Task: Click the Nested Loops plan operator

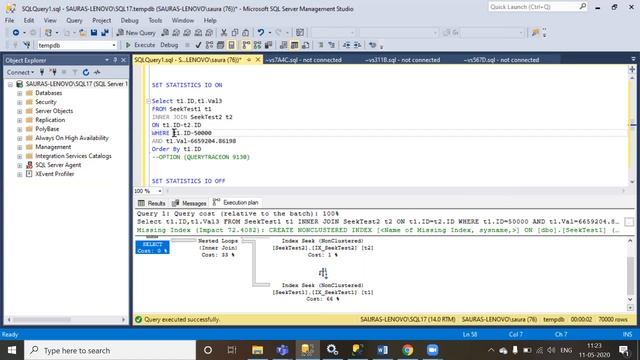Action: point(218,248)
